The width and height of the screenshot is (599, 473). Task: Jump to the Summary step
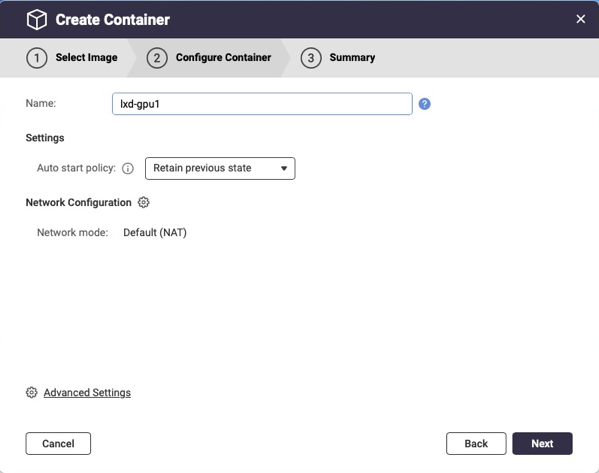(352, 57)
